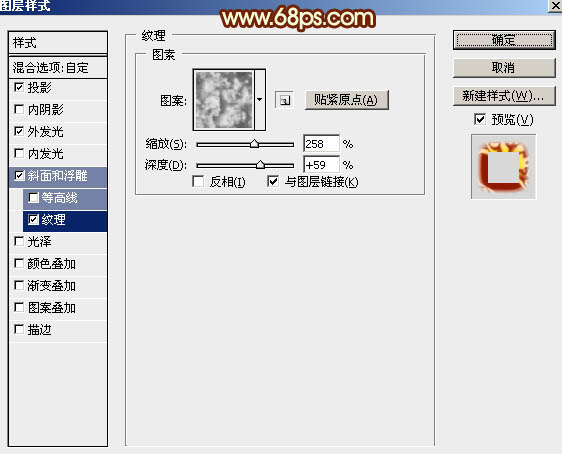Image resolution: width=562 pixels, height=454 pixels.
Task: Click the 深度(D) slider handle
Action: [260, 164]
